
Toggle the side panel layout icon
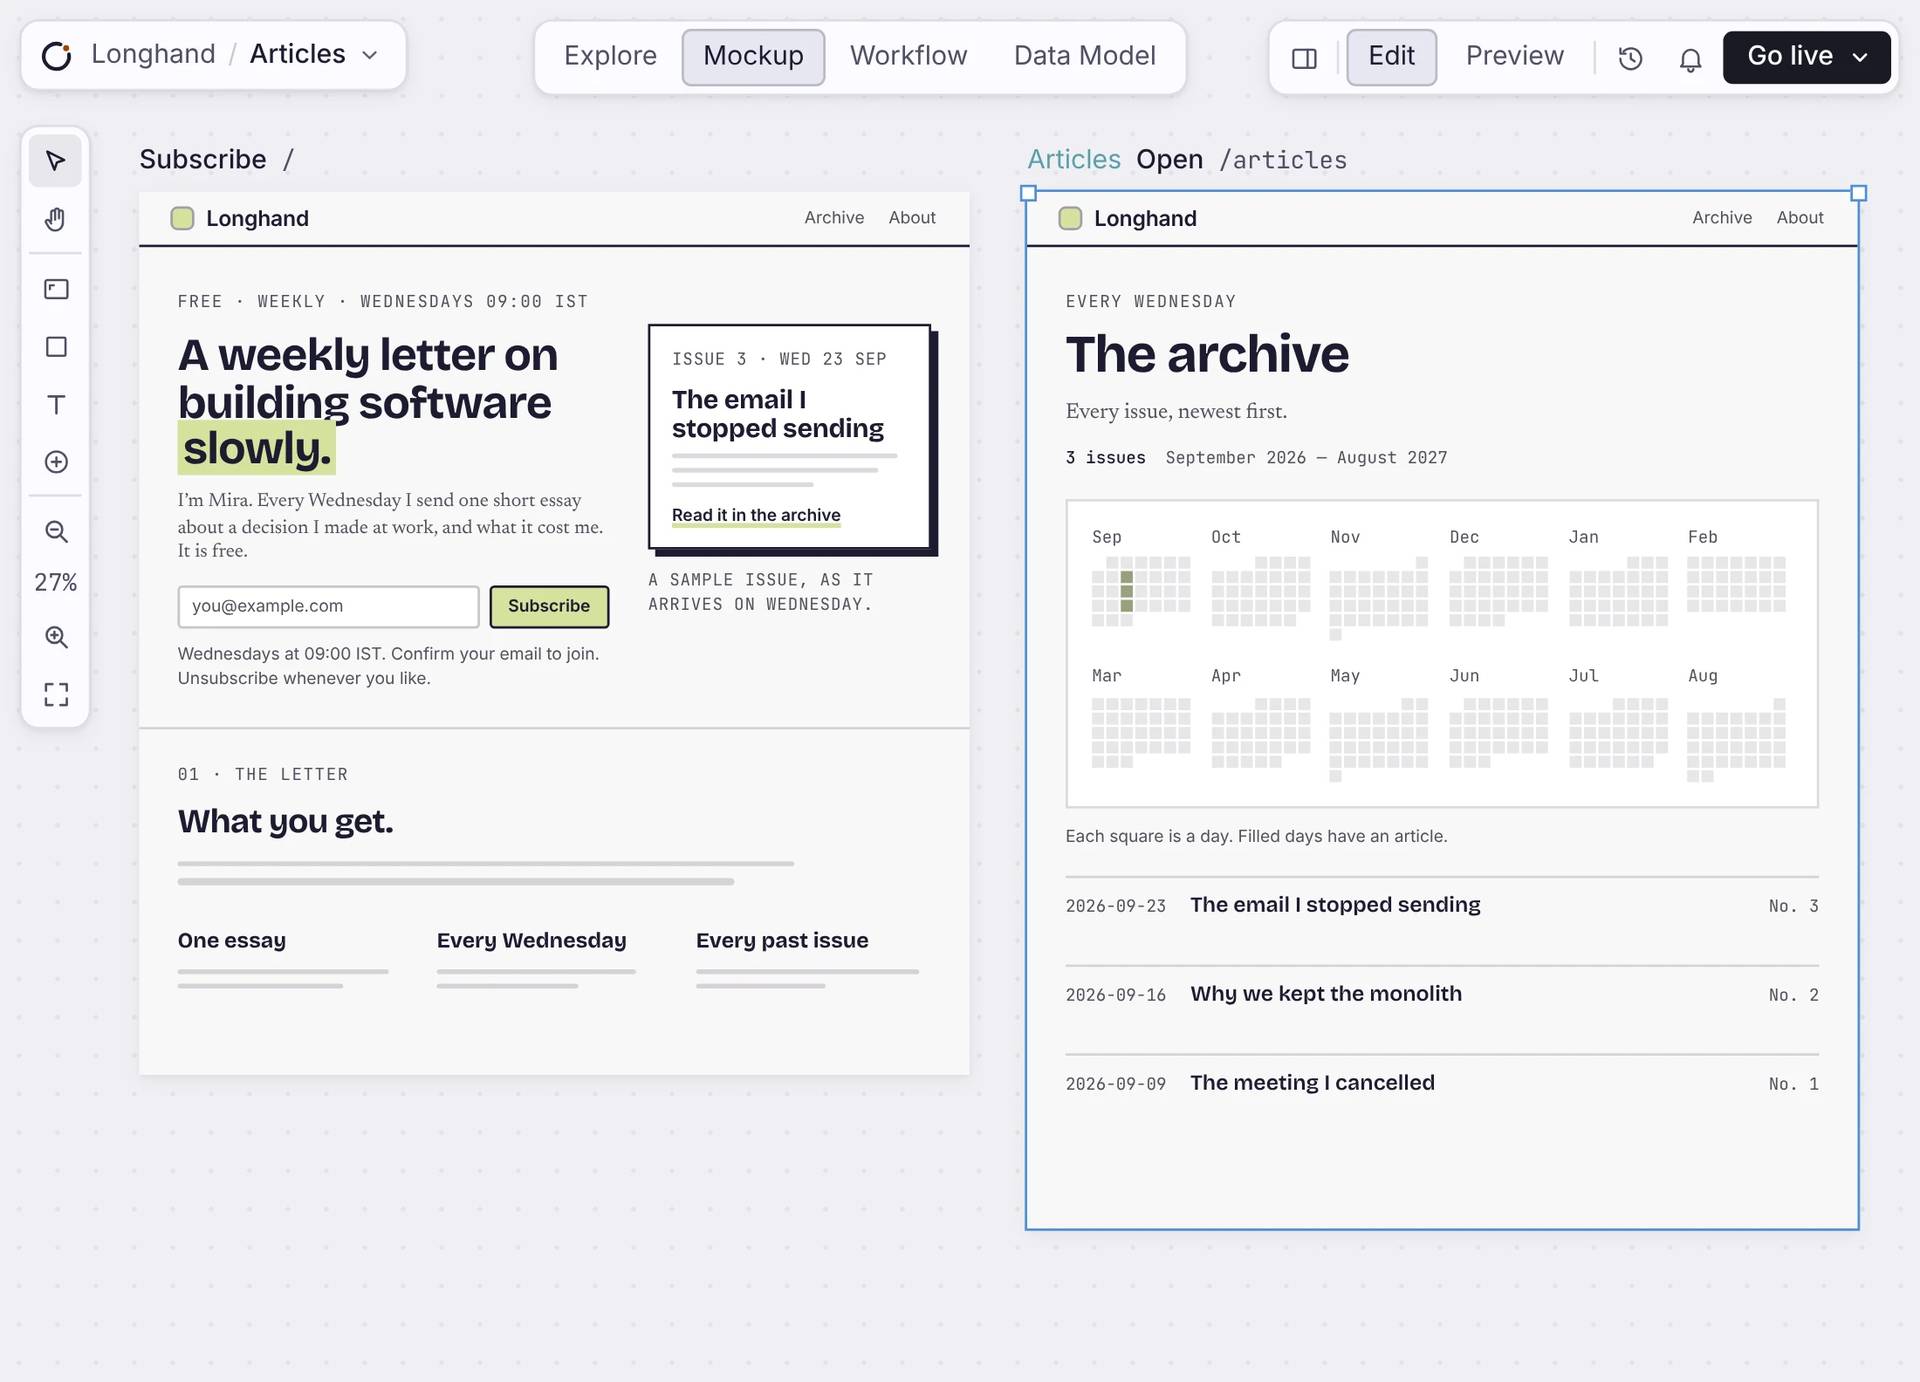pyautogui.click(x=1304, y=58)
